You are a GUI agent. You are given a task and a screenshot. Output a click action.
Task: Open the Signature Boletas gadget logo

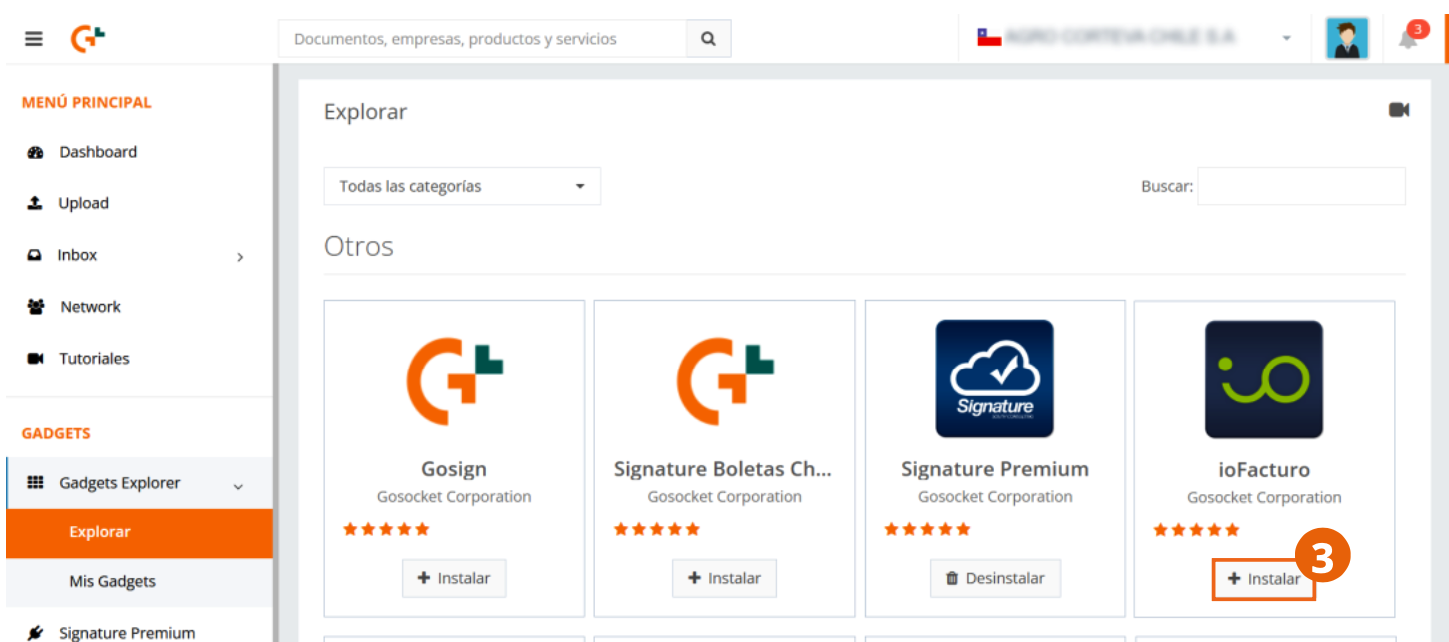(x=725, y=380)
